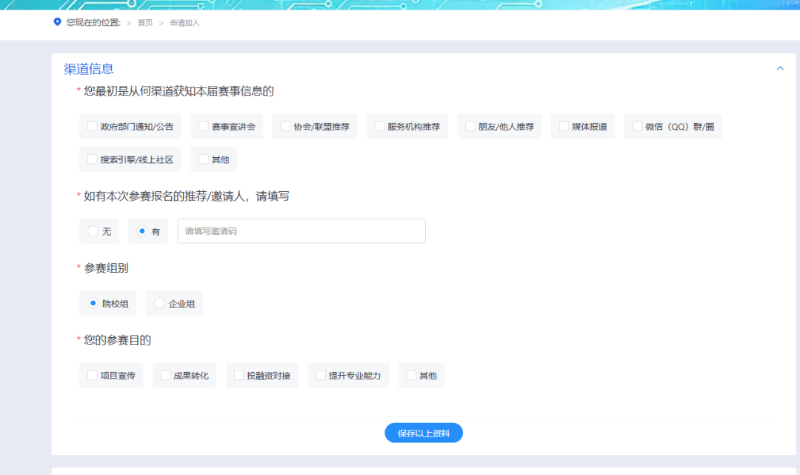The image size is (800, 475).
Task: Tick the 协会/联盟推荐 checkbox
Action: coord(286,127)
